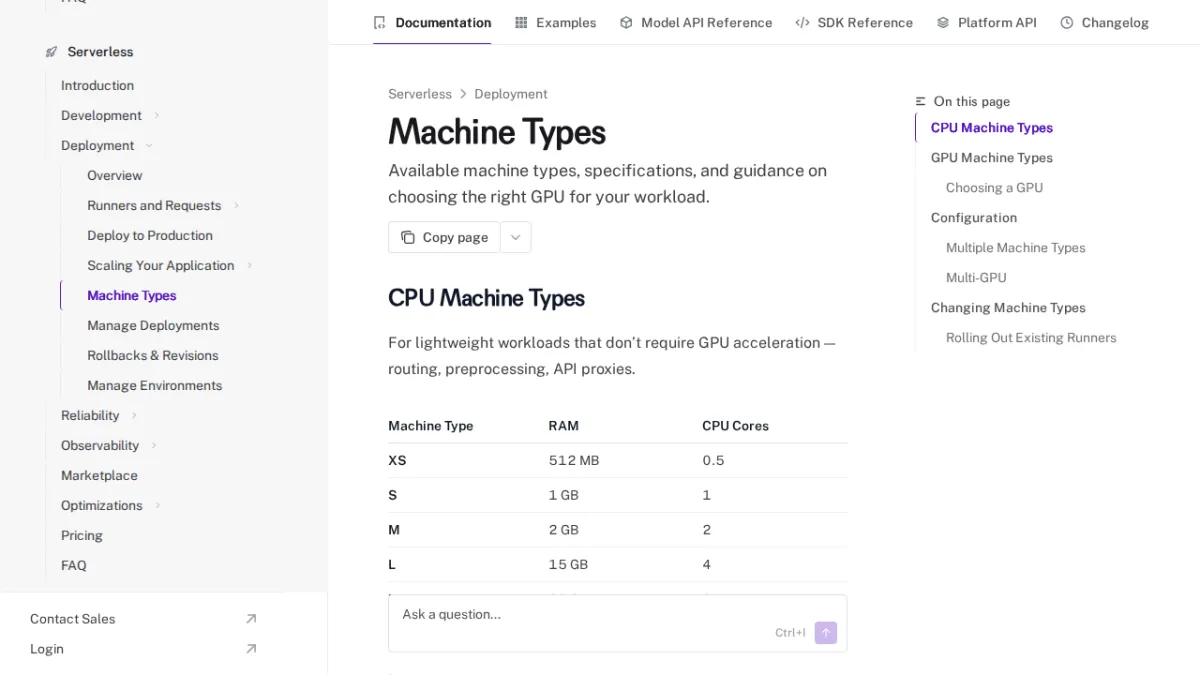Open the FAQ page under Serverless
This screenshot has height=675, width=1200.
click(74, 566)
